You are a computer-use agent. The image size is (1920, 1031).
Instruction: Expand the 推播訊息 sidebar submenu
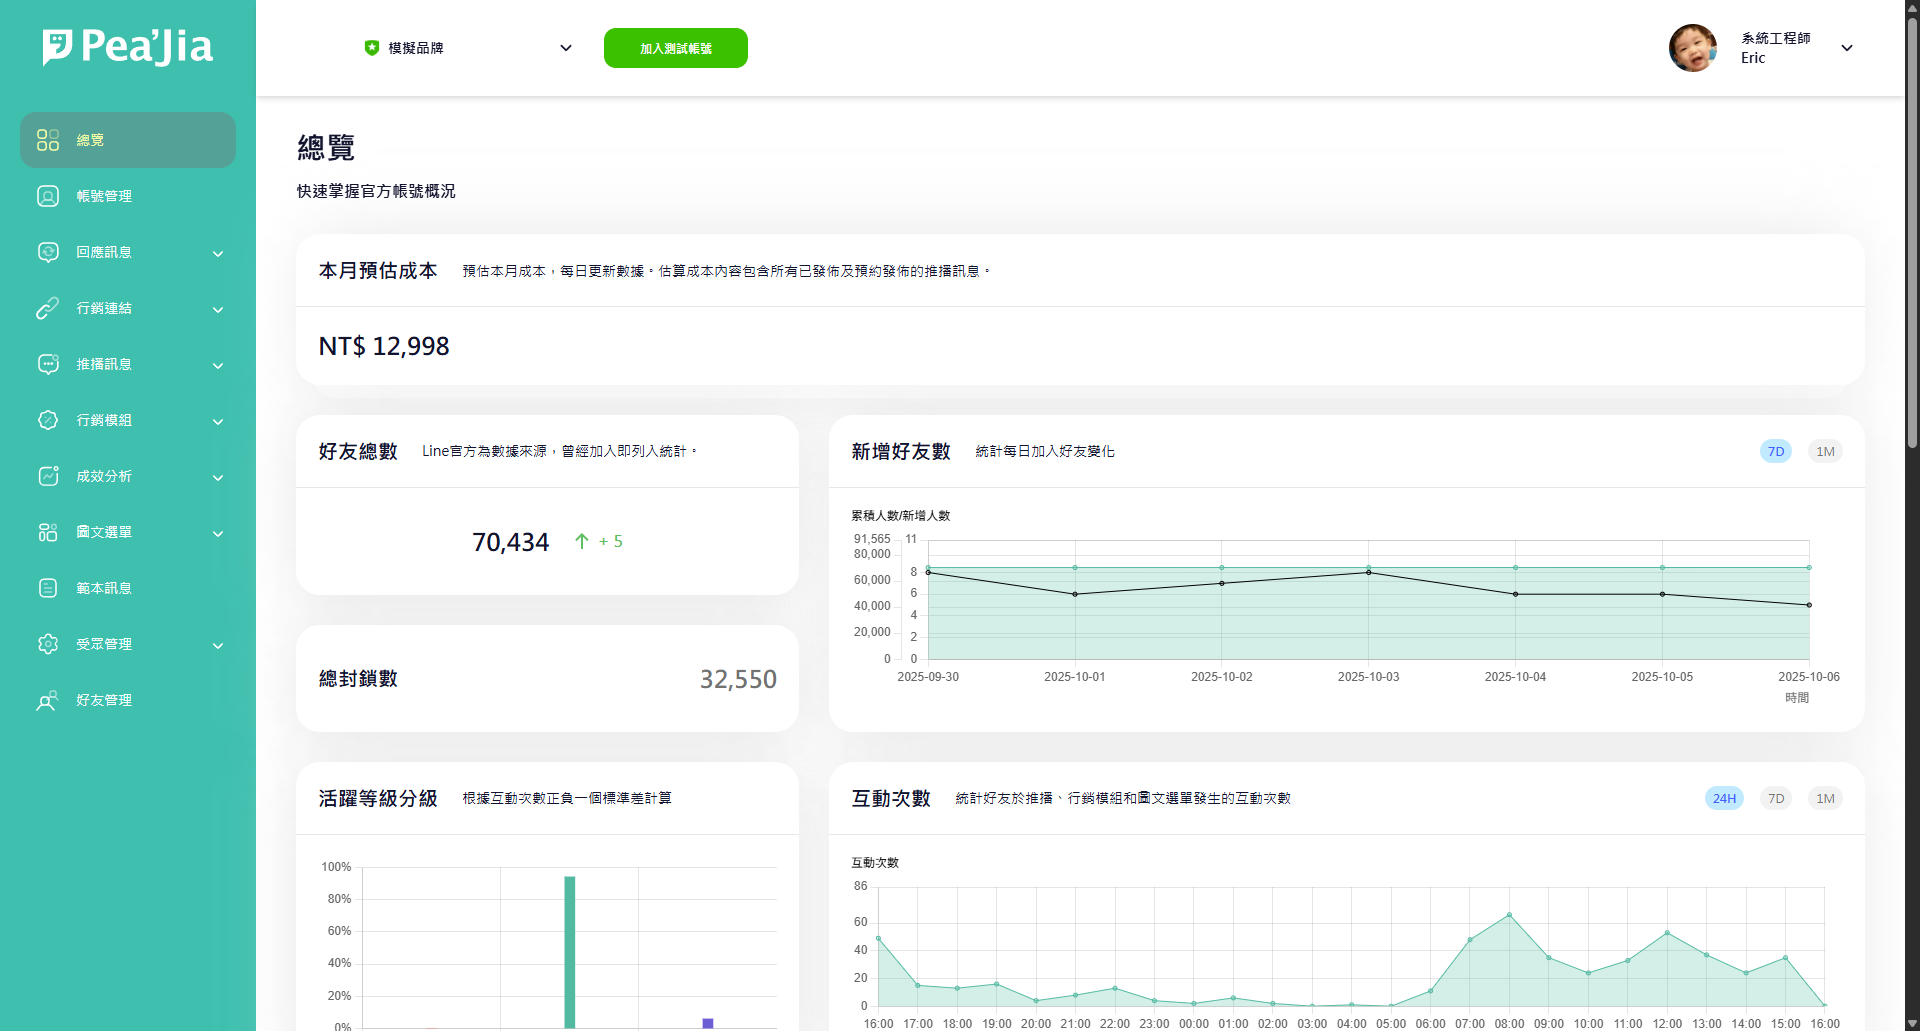tap(218, 365)
